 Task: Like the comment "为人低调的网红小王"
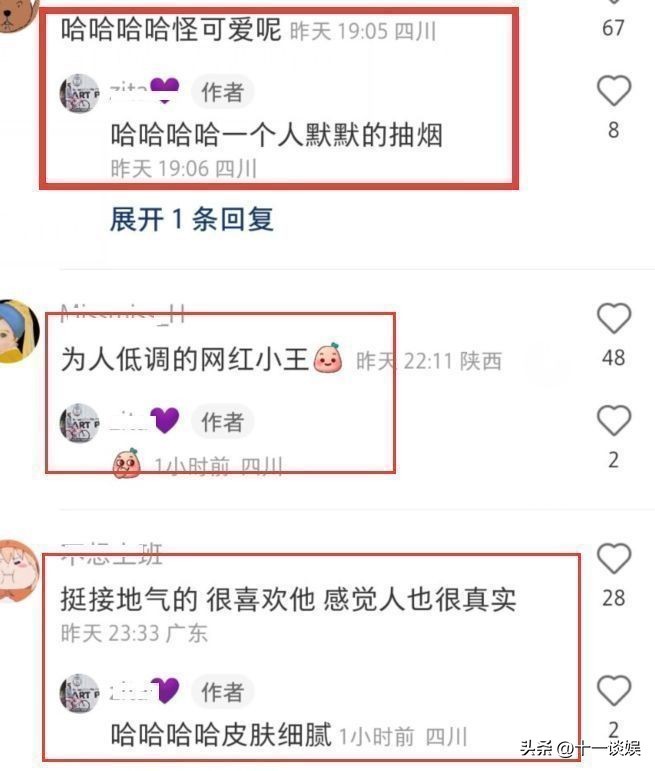pyautogui.click(x=614, y=318)
